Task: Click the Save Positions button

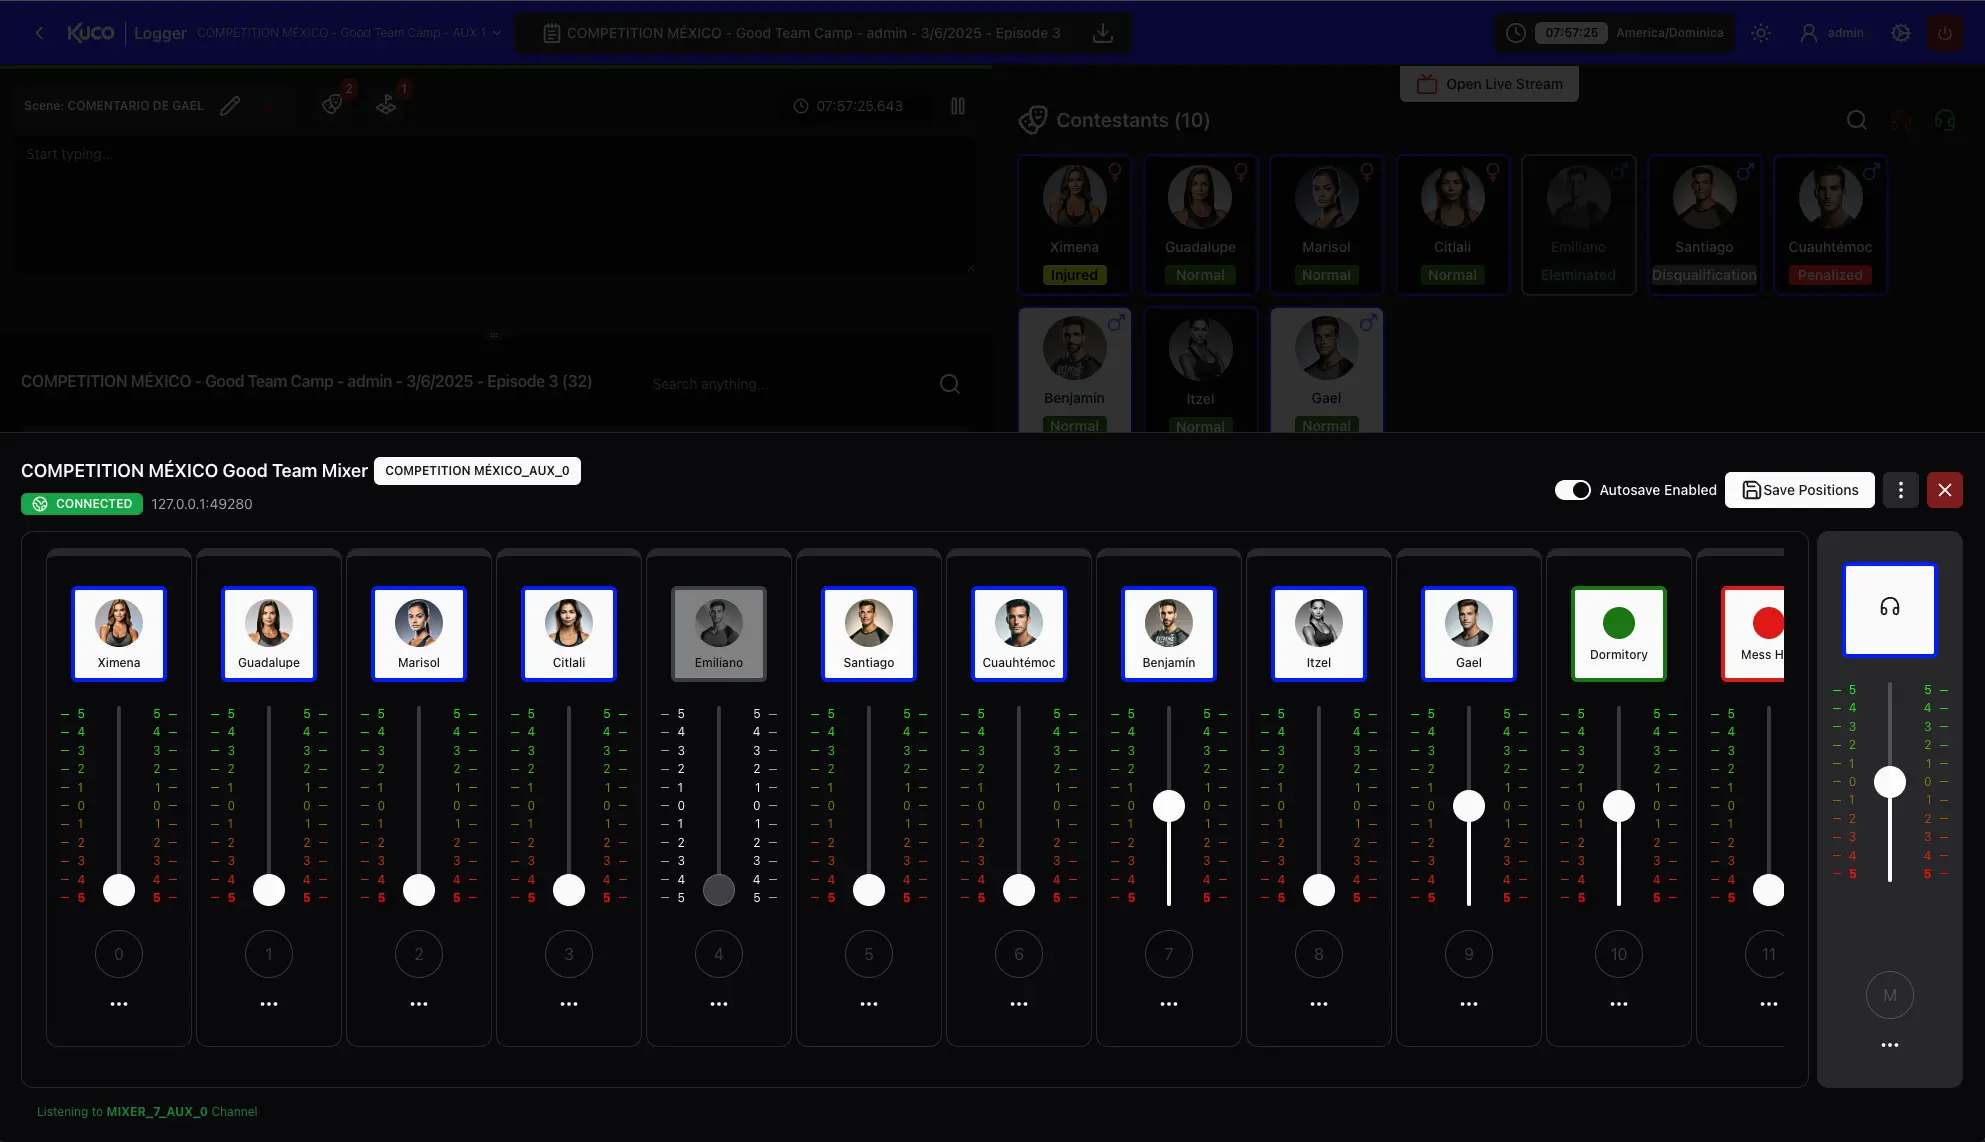Action: coord(1799,490)
